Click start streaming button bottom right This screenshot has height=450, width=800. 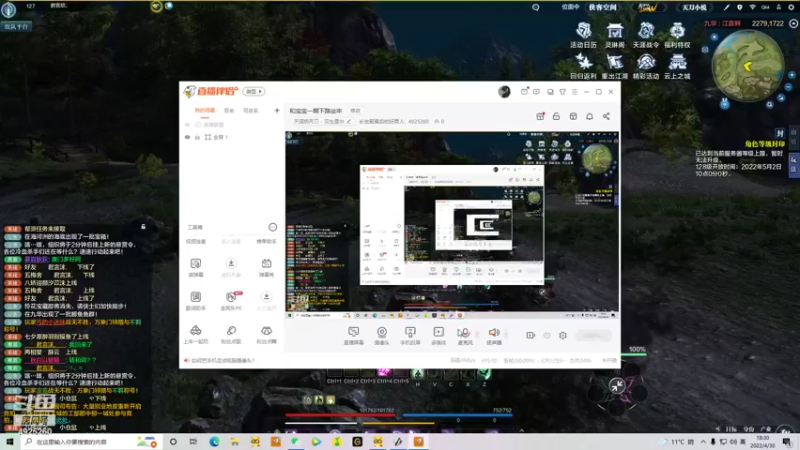click(x=593, y=335)
